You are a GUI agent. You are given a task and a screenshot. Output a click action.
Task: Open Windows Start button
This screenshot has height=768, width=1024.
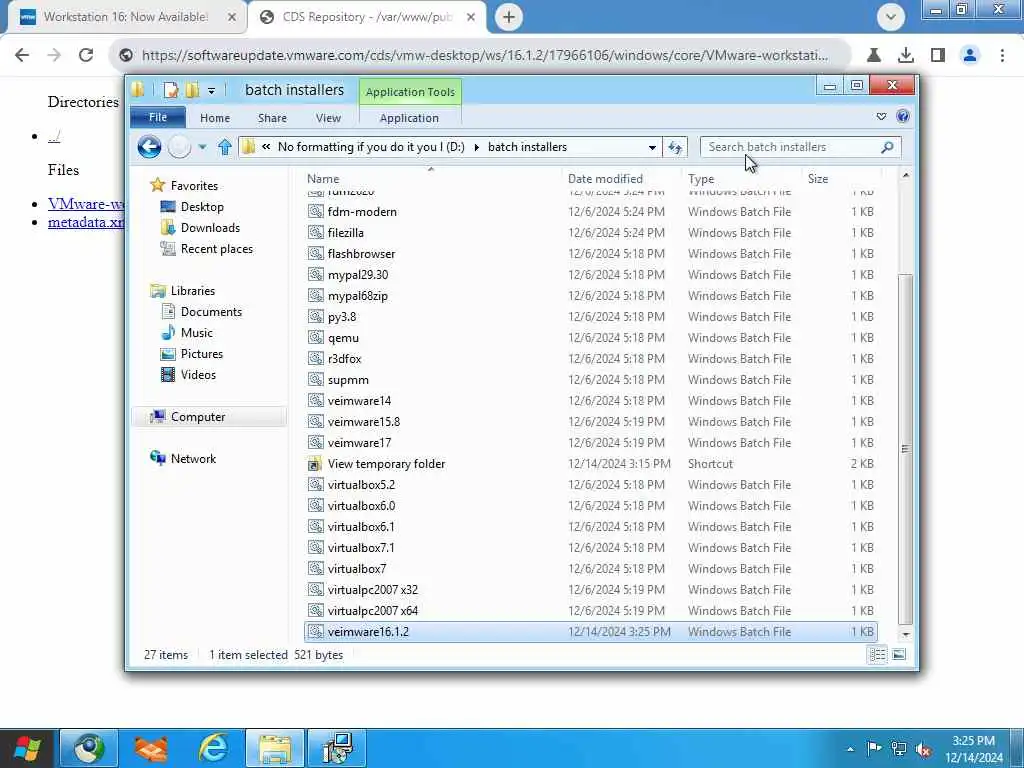[27, 748]
